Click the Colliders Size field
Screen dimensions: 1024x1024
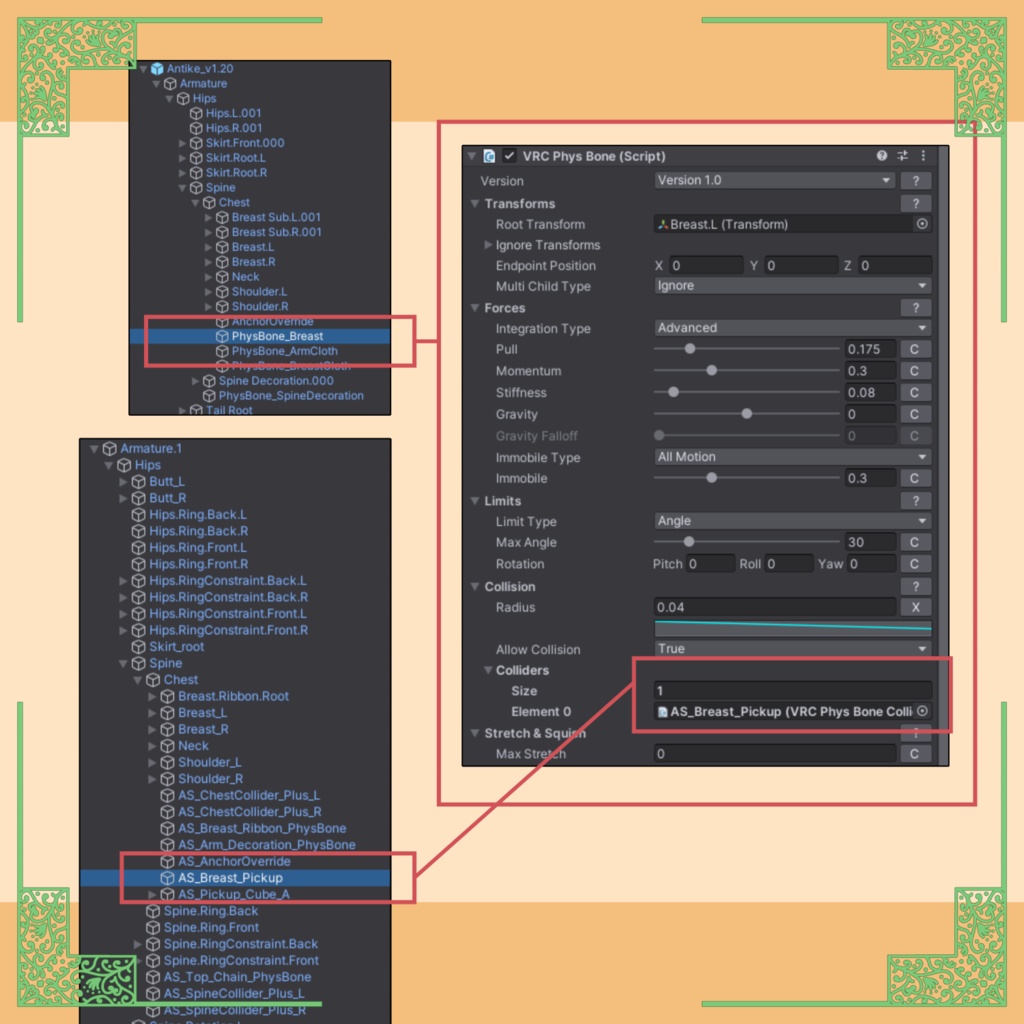(793, 690)
